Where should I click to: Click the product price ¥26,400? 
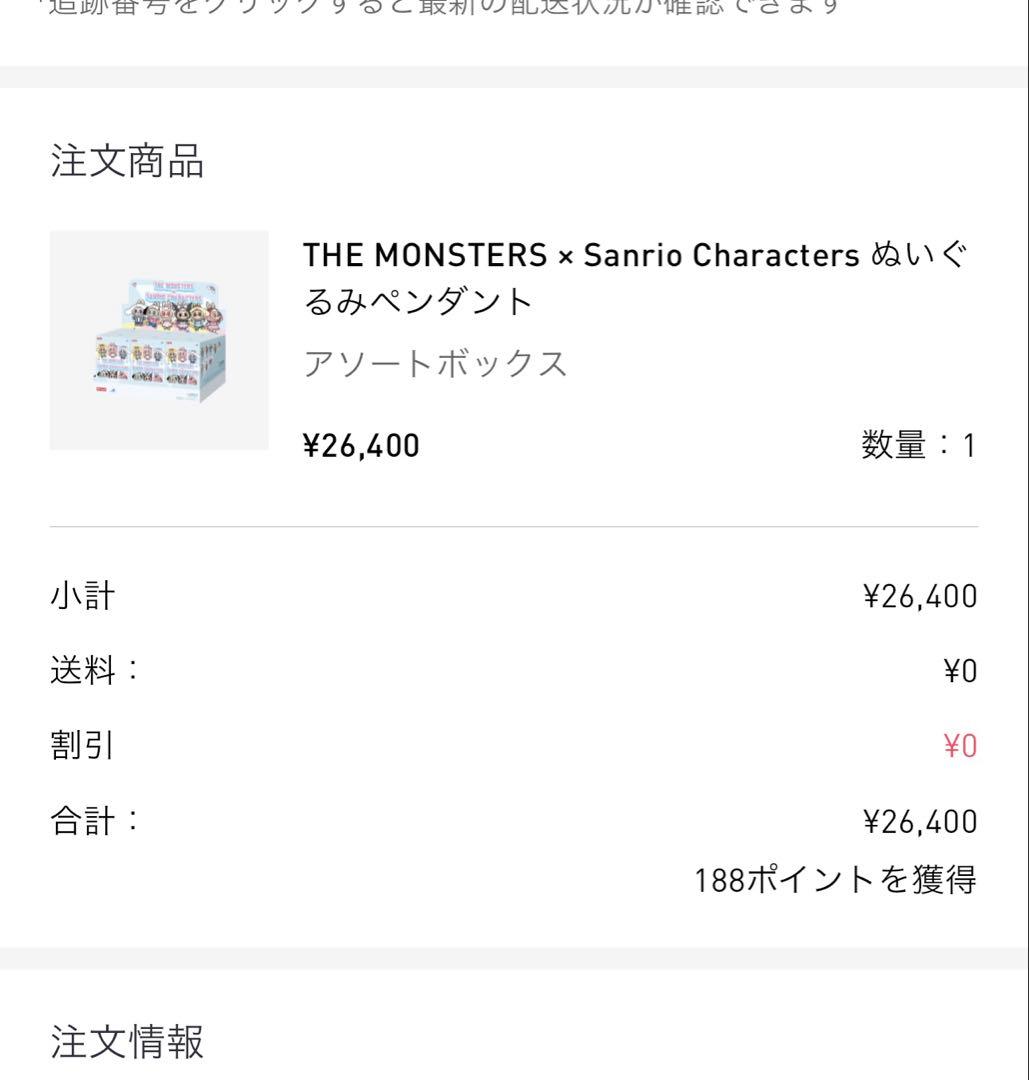(361, 446)
